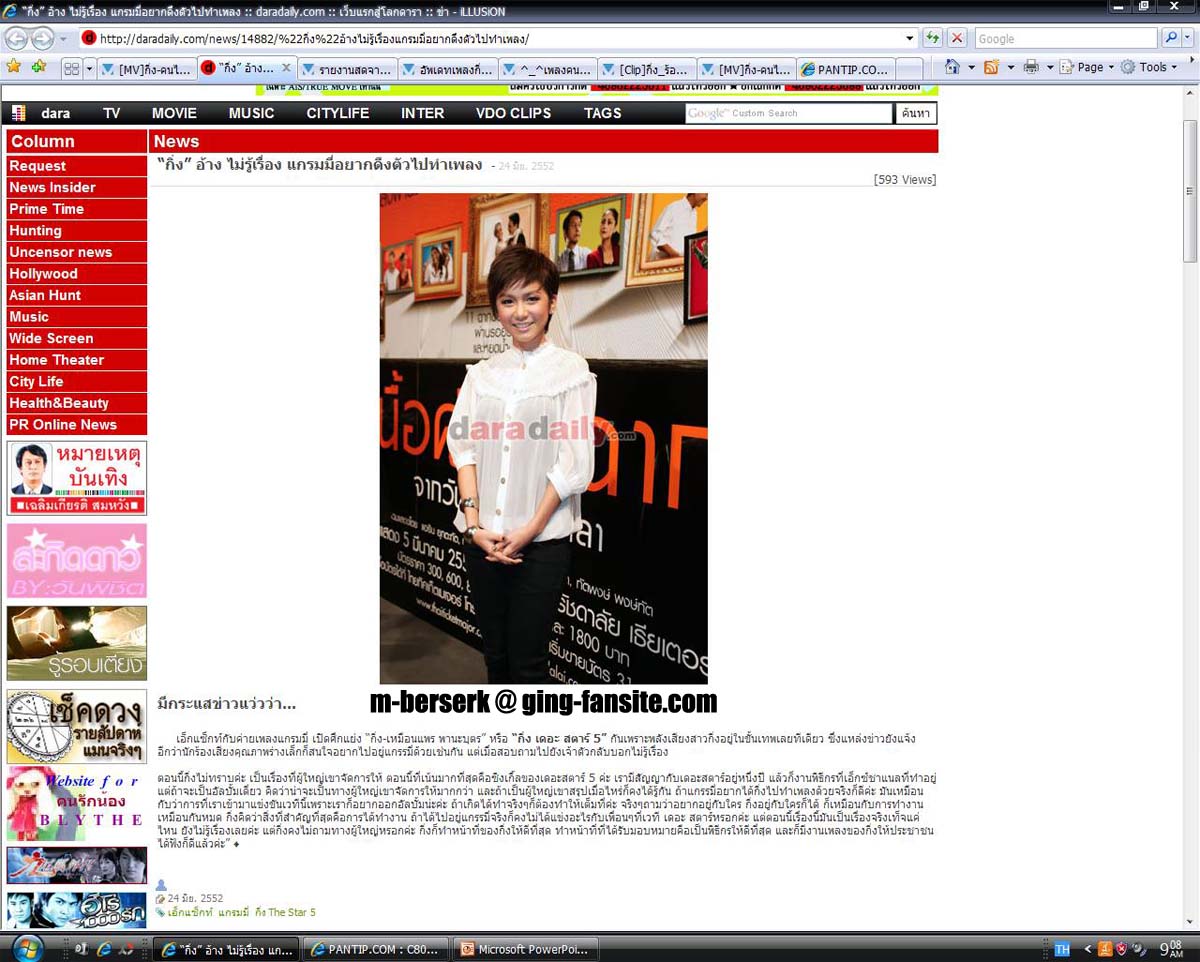The width and height of the screenshot is (1200, 962).
Task: Click the Add to Favorites star-plus icon
Action: (x=39, y=67)
